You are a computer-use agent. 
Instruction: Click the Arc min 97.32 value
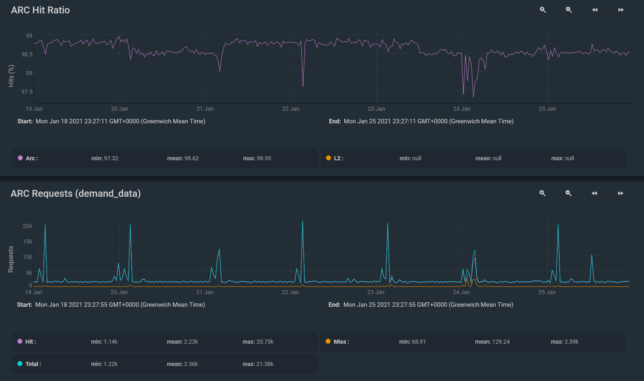[105, 158]
